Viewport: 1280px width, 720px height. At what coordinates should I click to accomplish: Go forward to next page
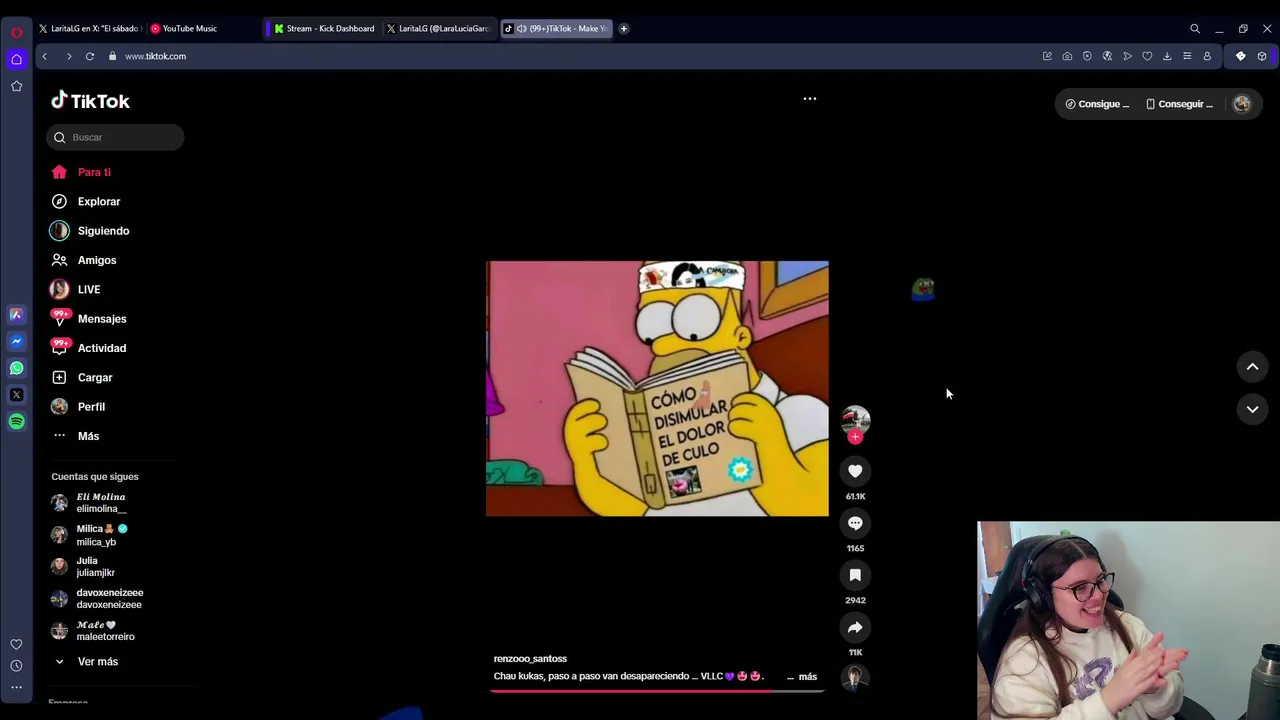coord(68,56)
